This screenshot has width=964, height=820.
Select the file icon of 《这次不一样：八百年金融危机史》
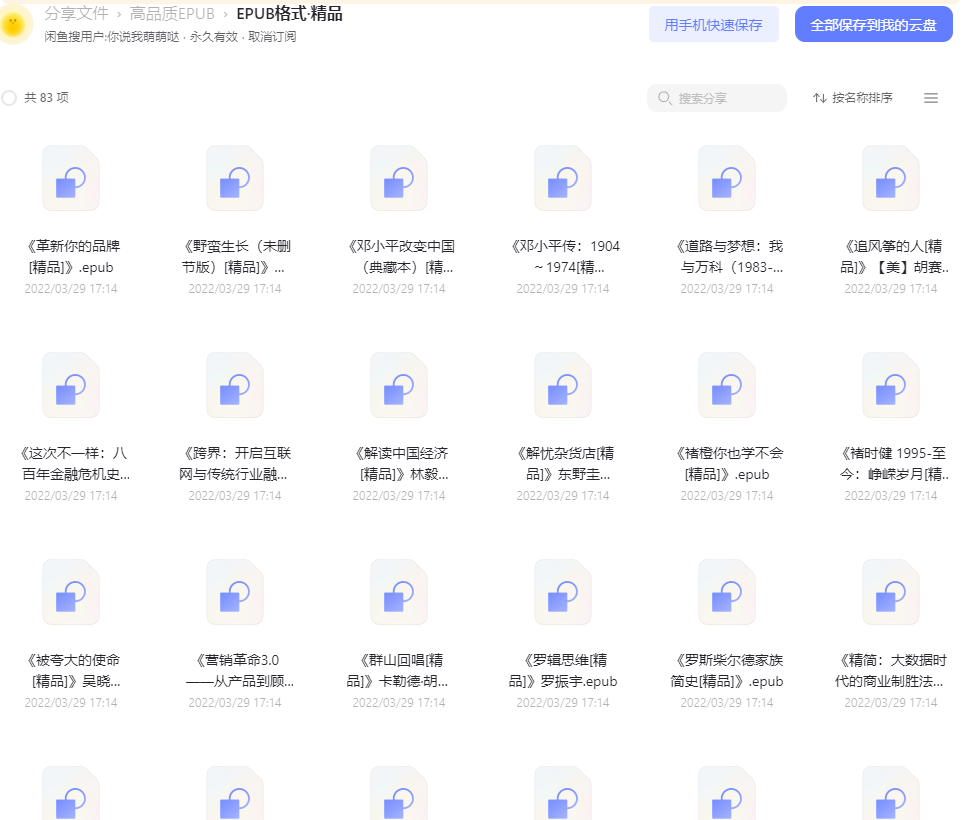tap(71, 385)
